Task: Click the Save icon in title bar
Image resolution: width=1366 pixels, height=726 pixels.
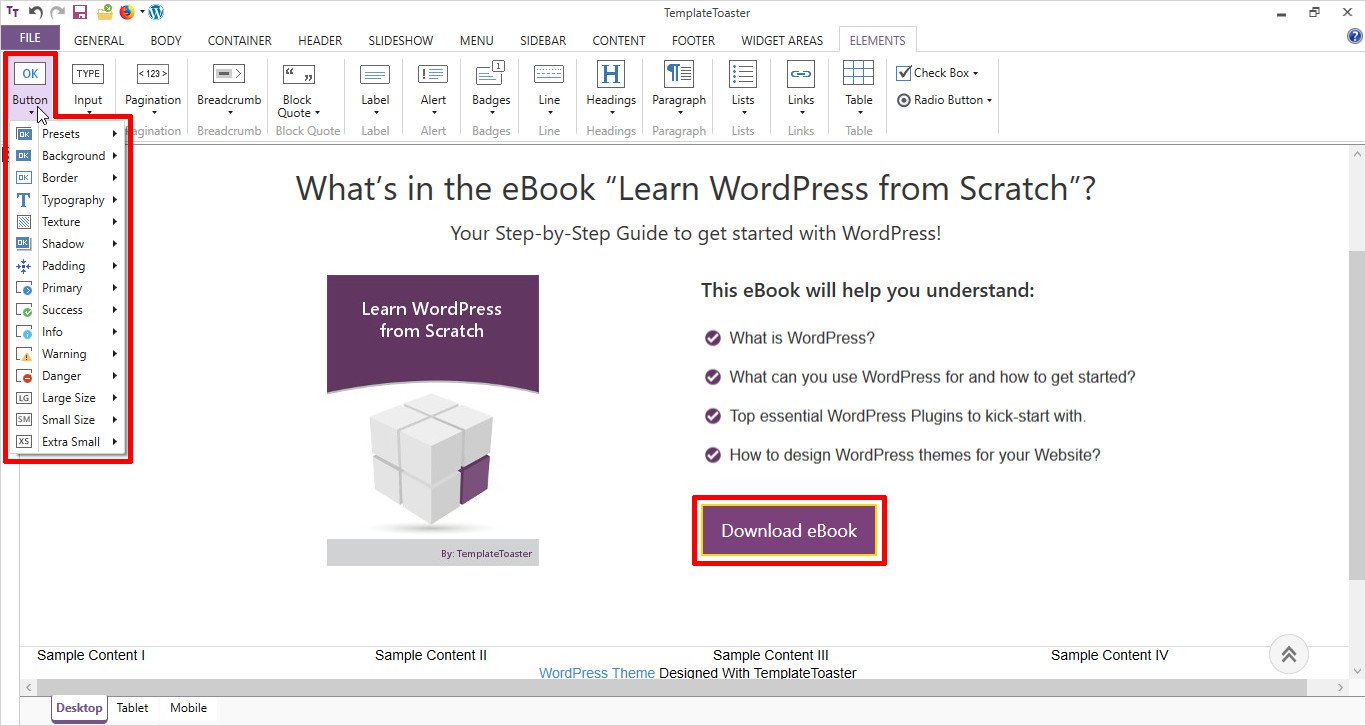Action: pos(80,13)
